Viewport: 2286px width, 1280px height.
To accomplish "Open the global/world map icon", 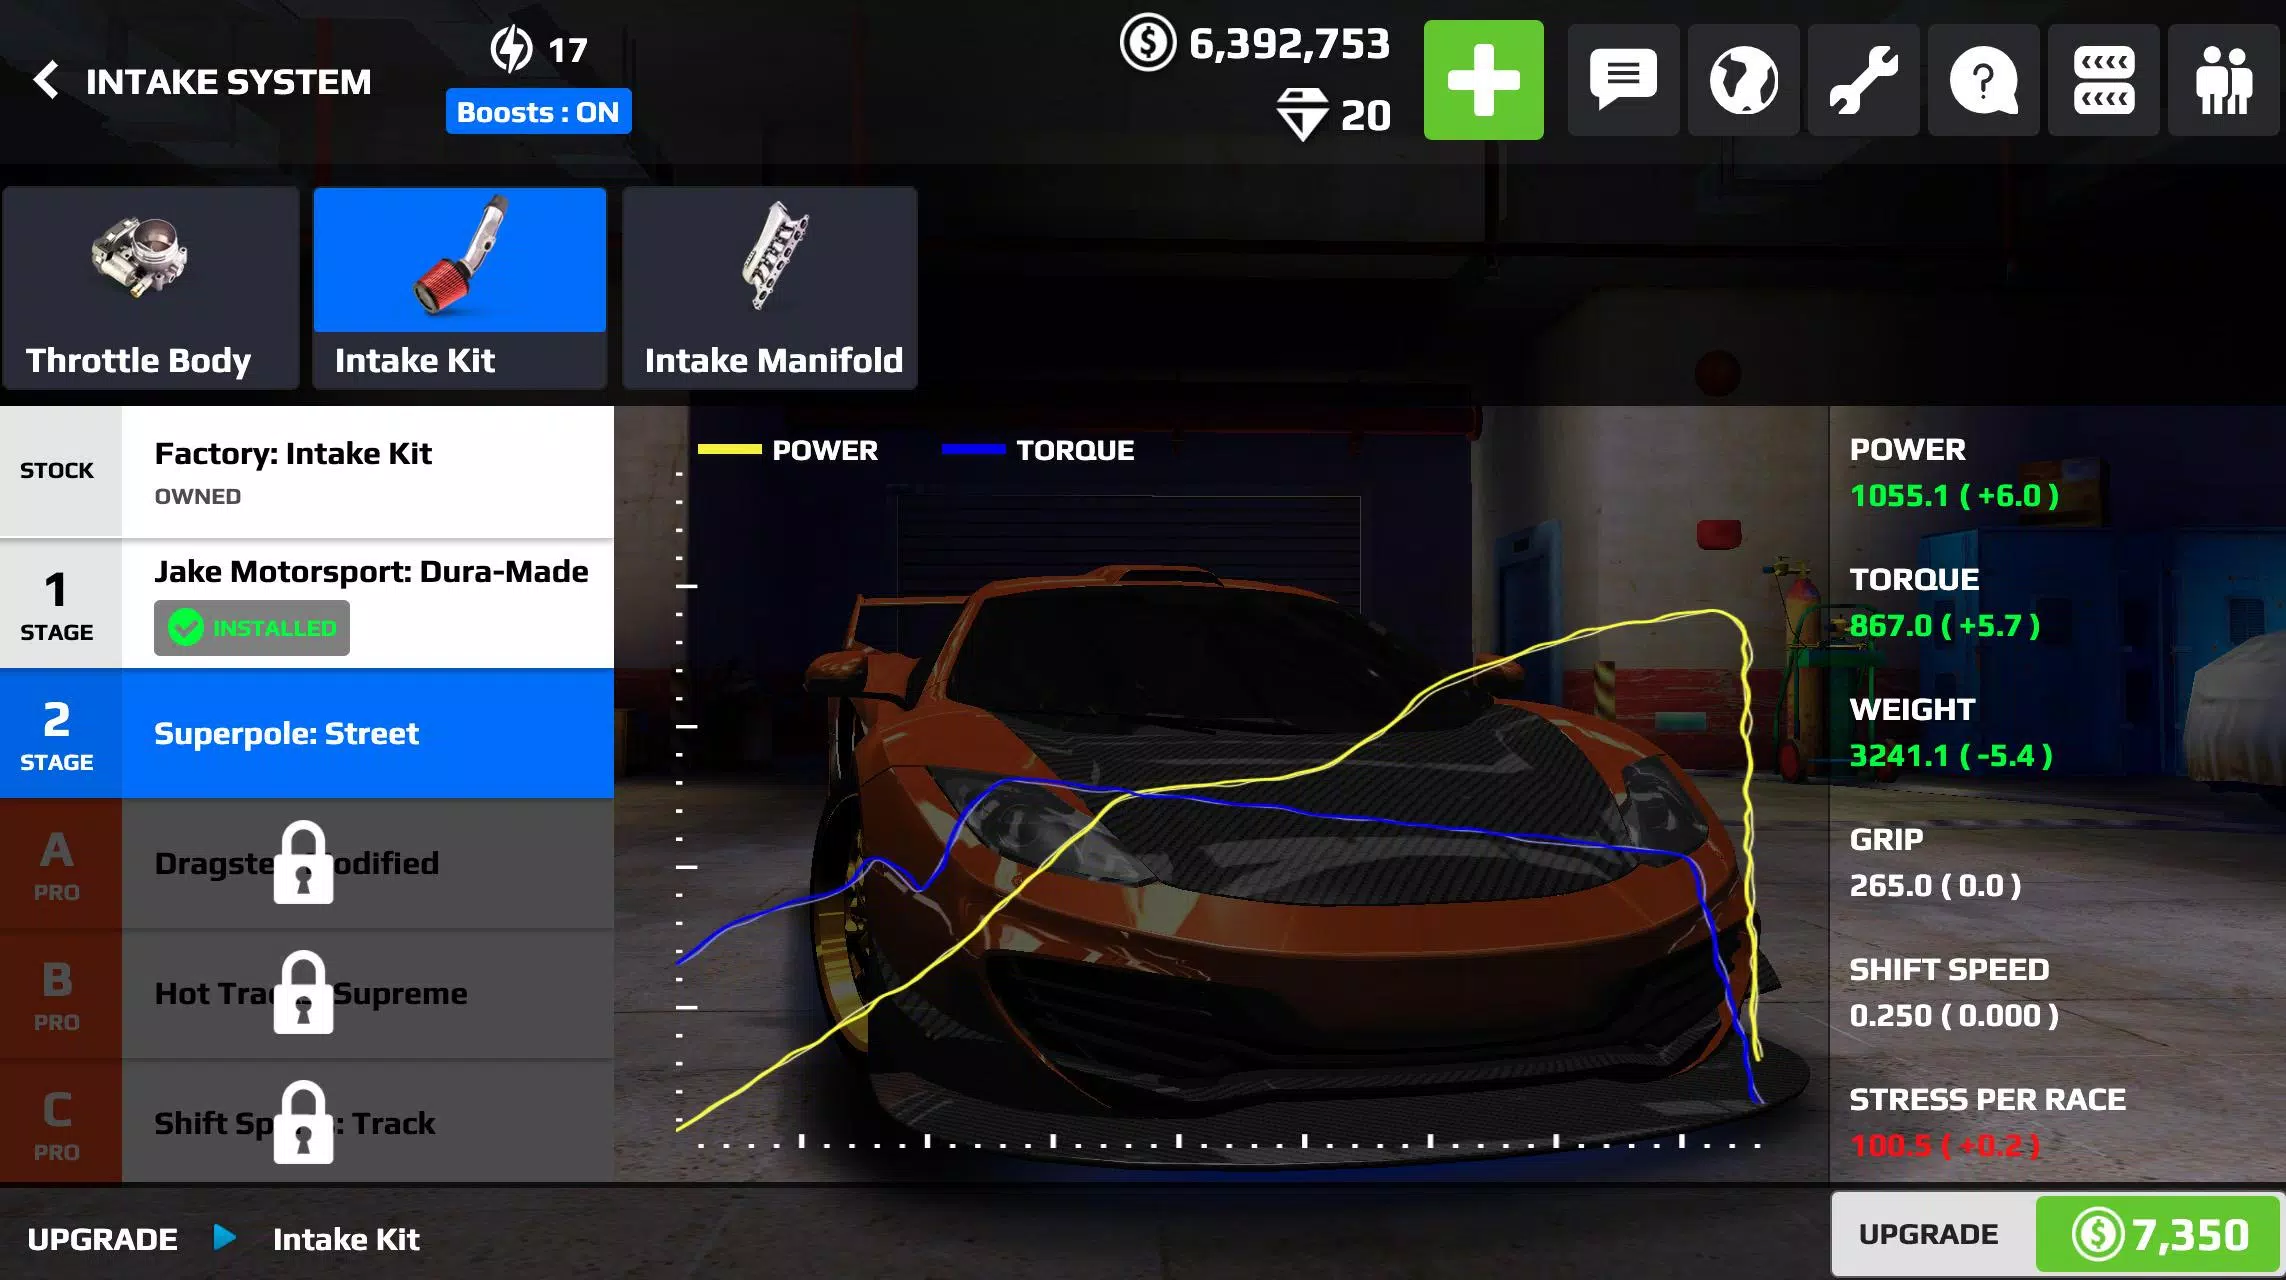I will (x=1743, y=80).
